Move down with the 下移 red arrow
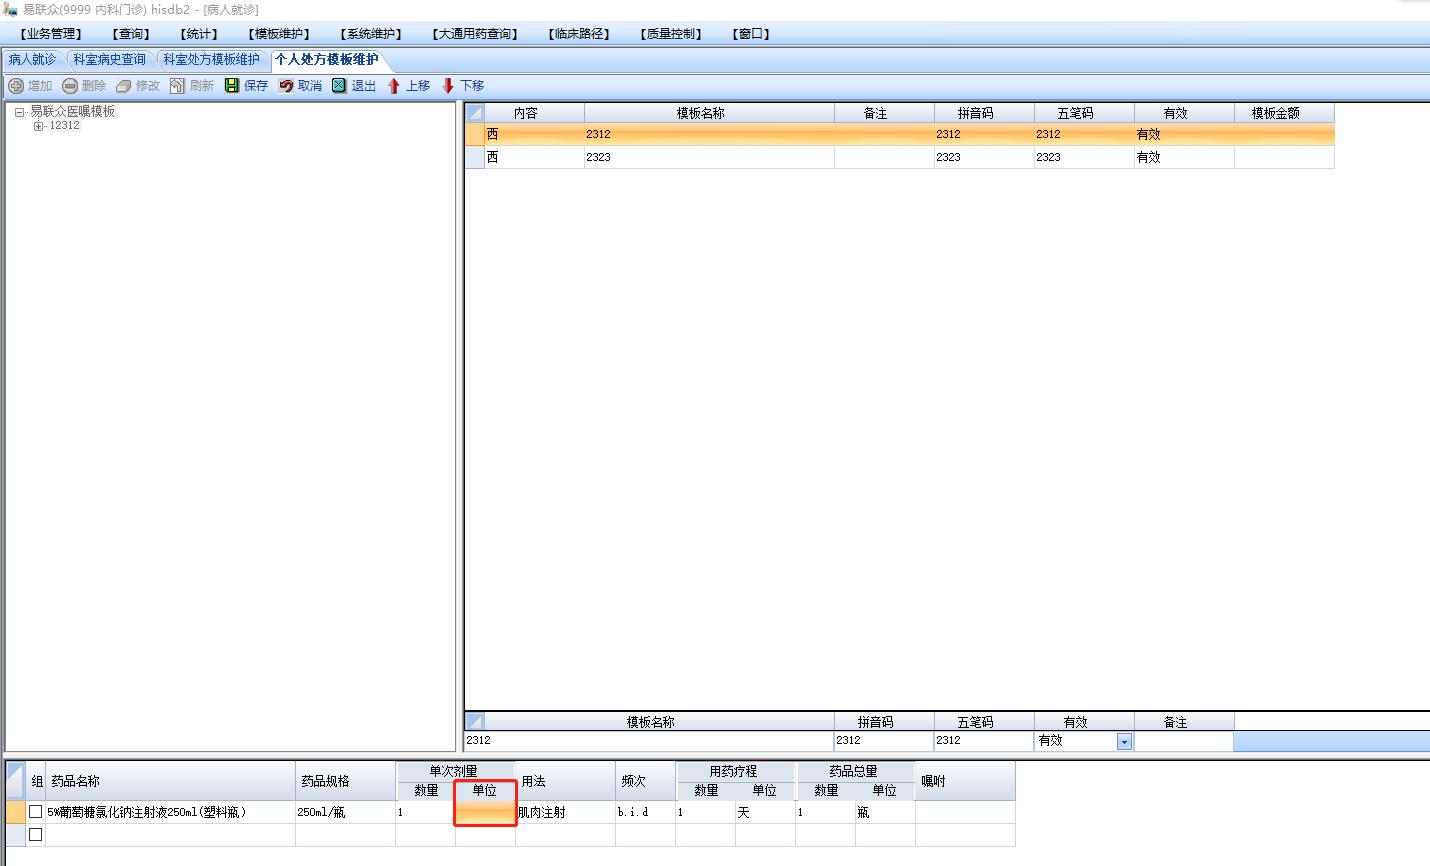The height and width of the screenshot is (866, 1430). (448, 86)
